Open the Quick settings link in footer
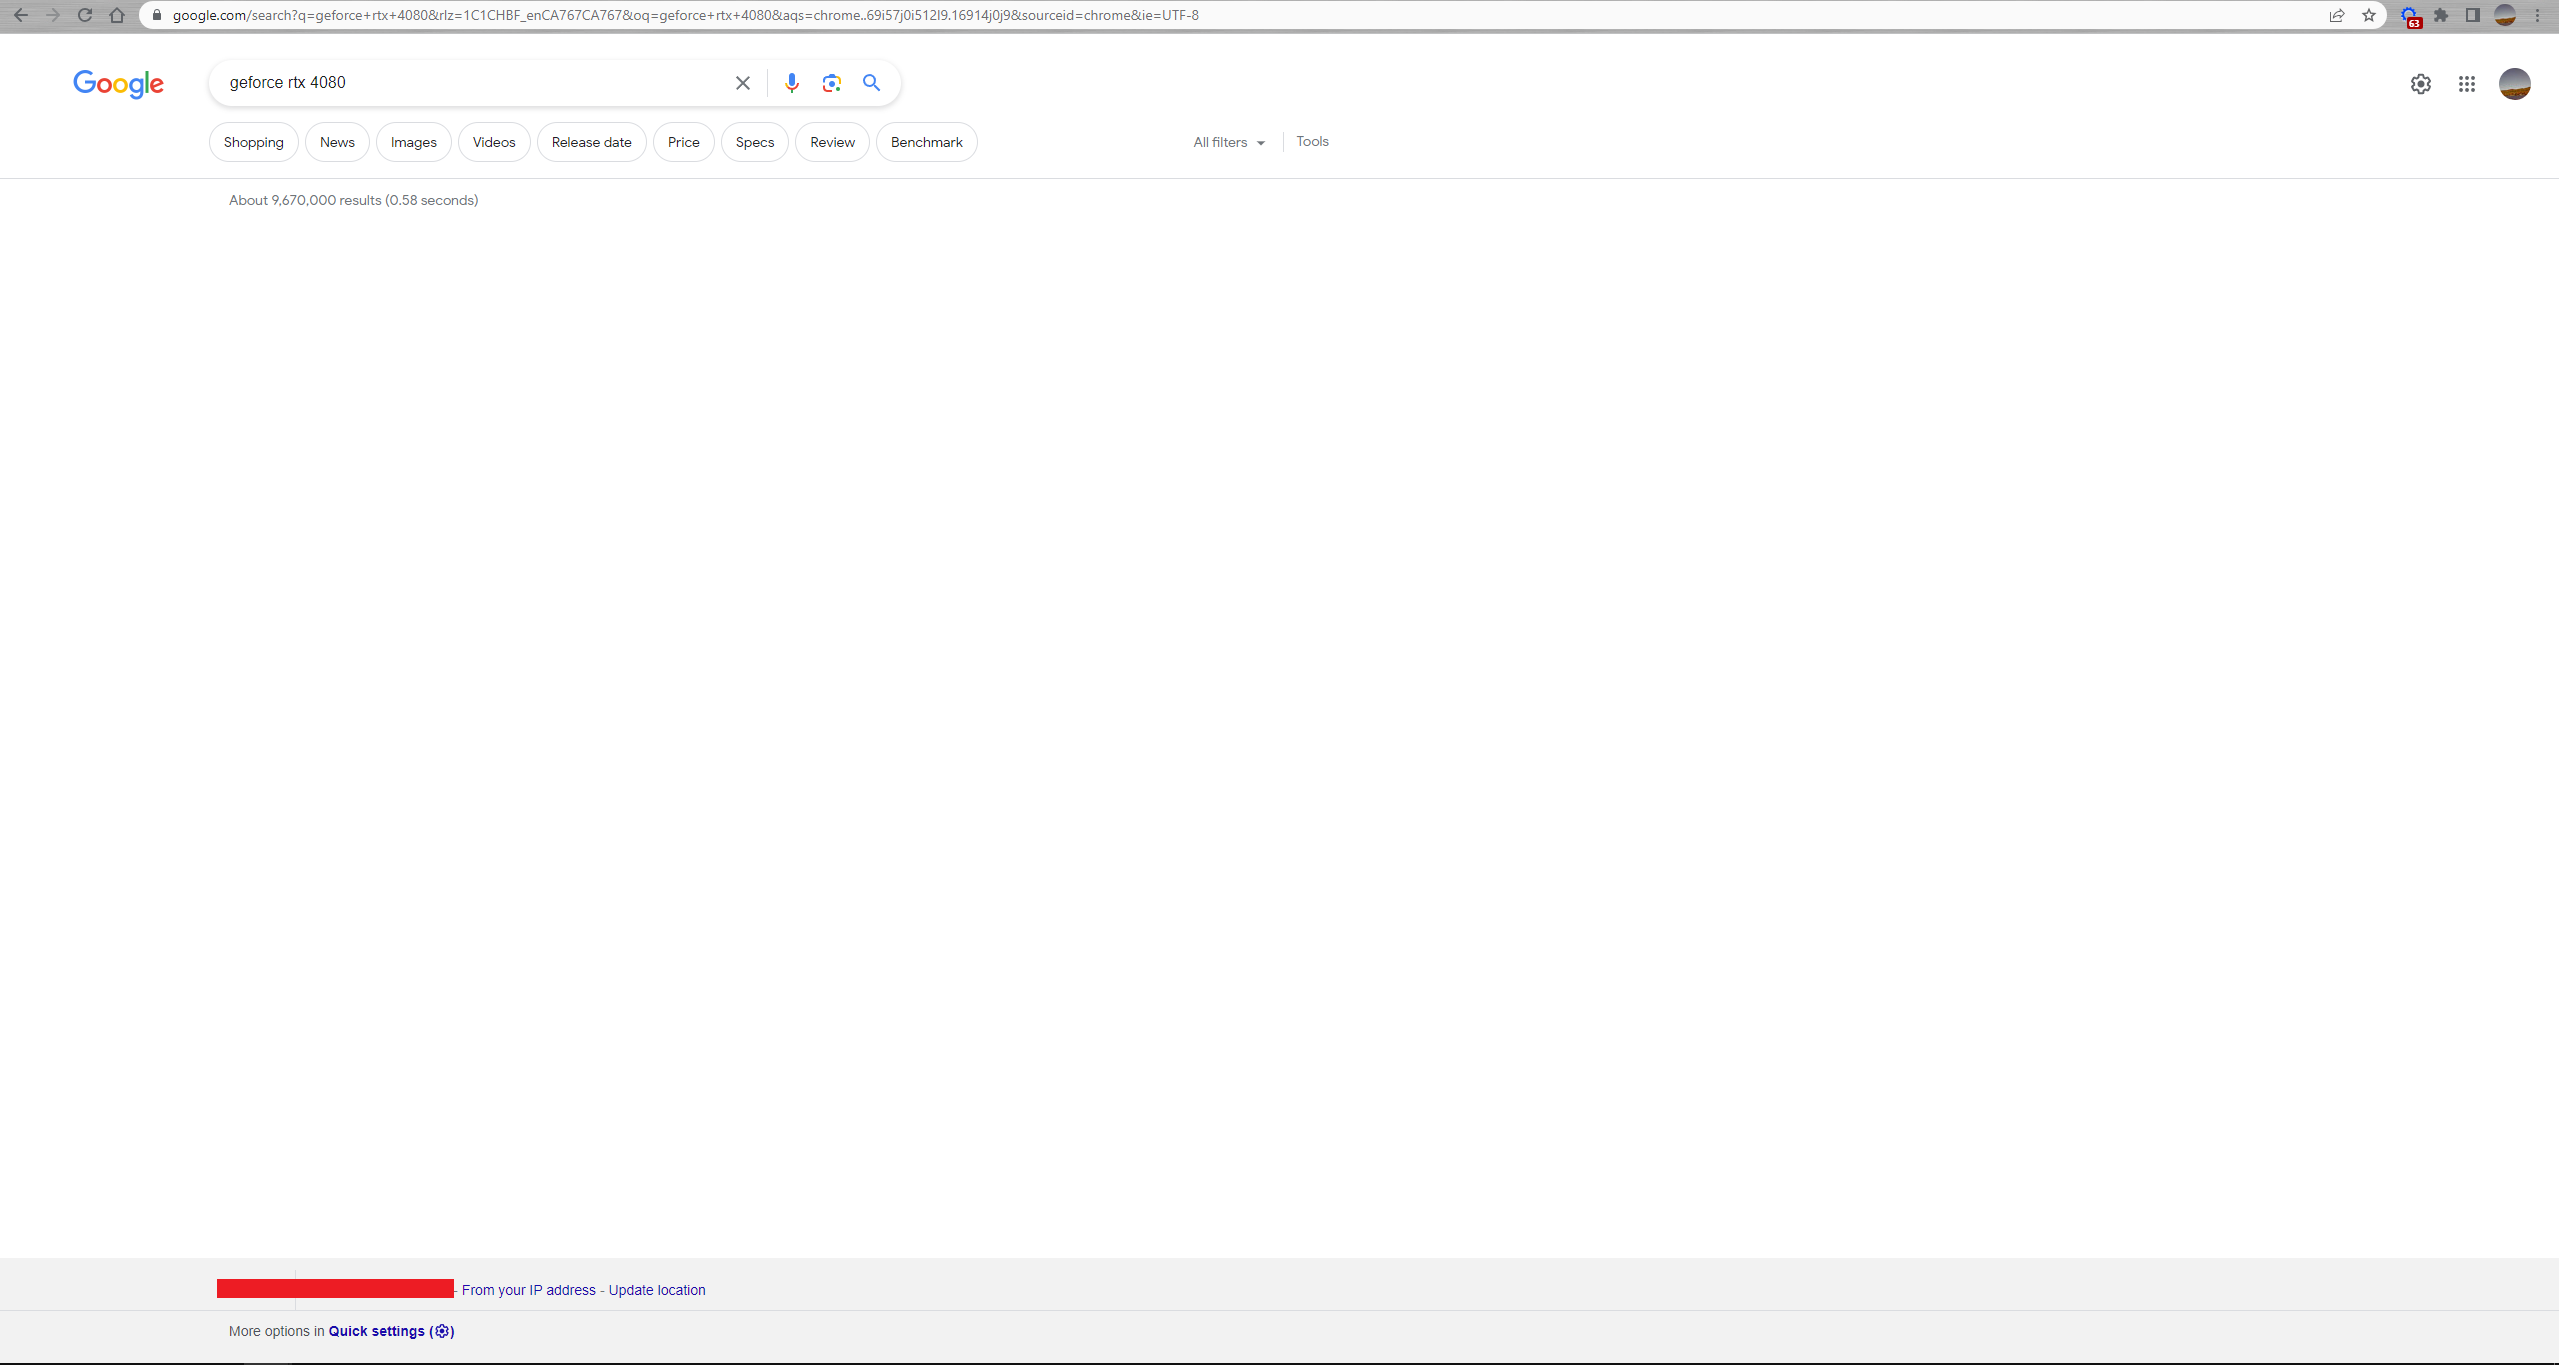The image size is (2559, 1365). (x=391, y=1331)
